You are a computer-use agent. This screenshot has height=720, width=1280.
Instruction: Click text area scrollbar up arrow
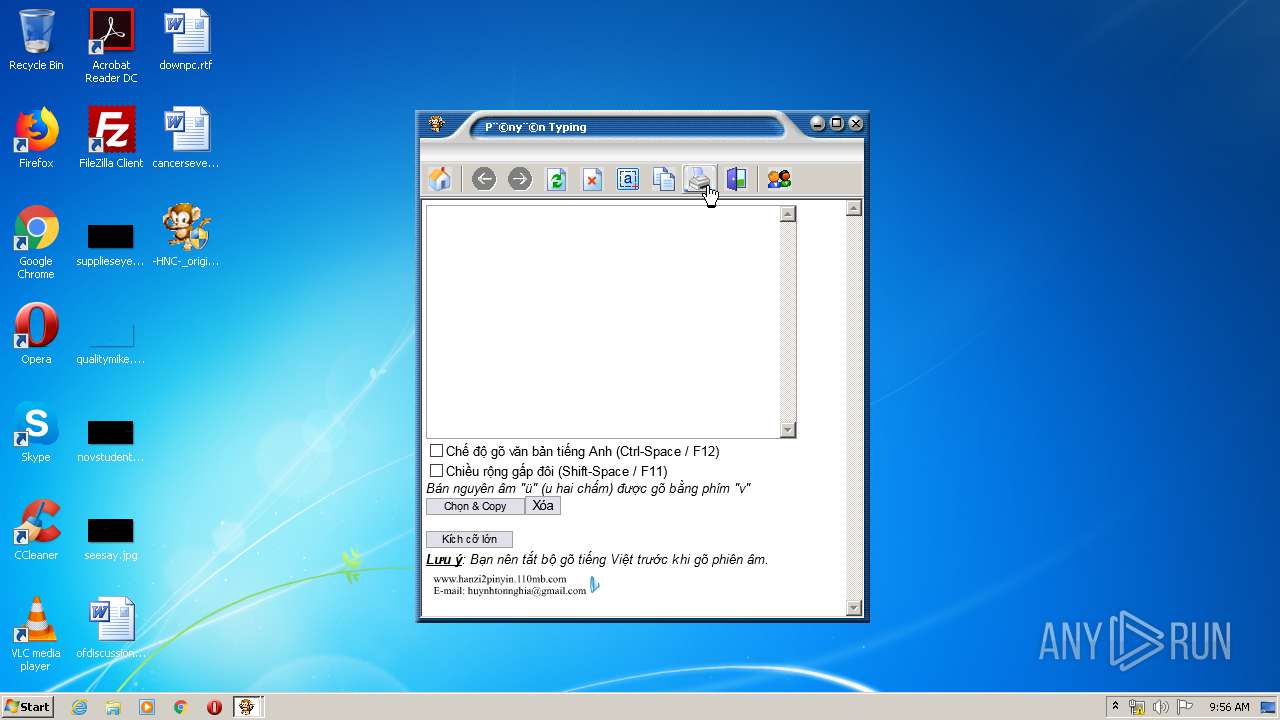(x=788, y=213)
